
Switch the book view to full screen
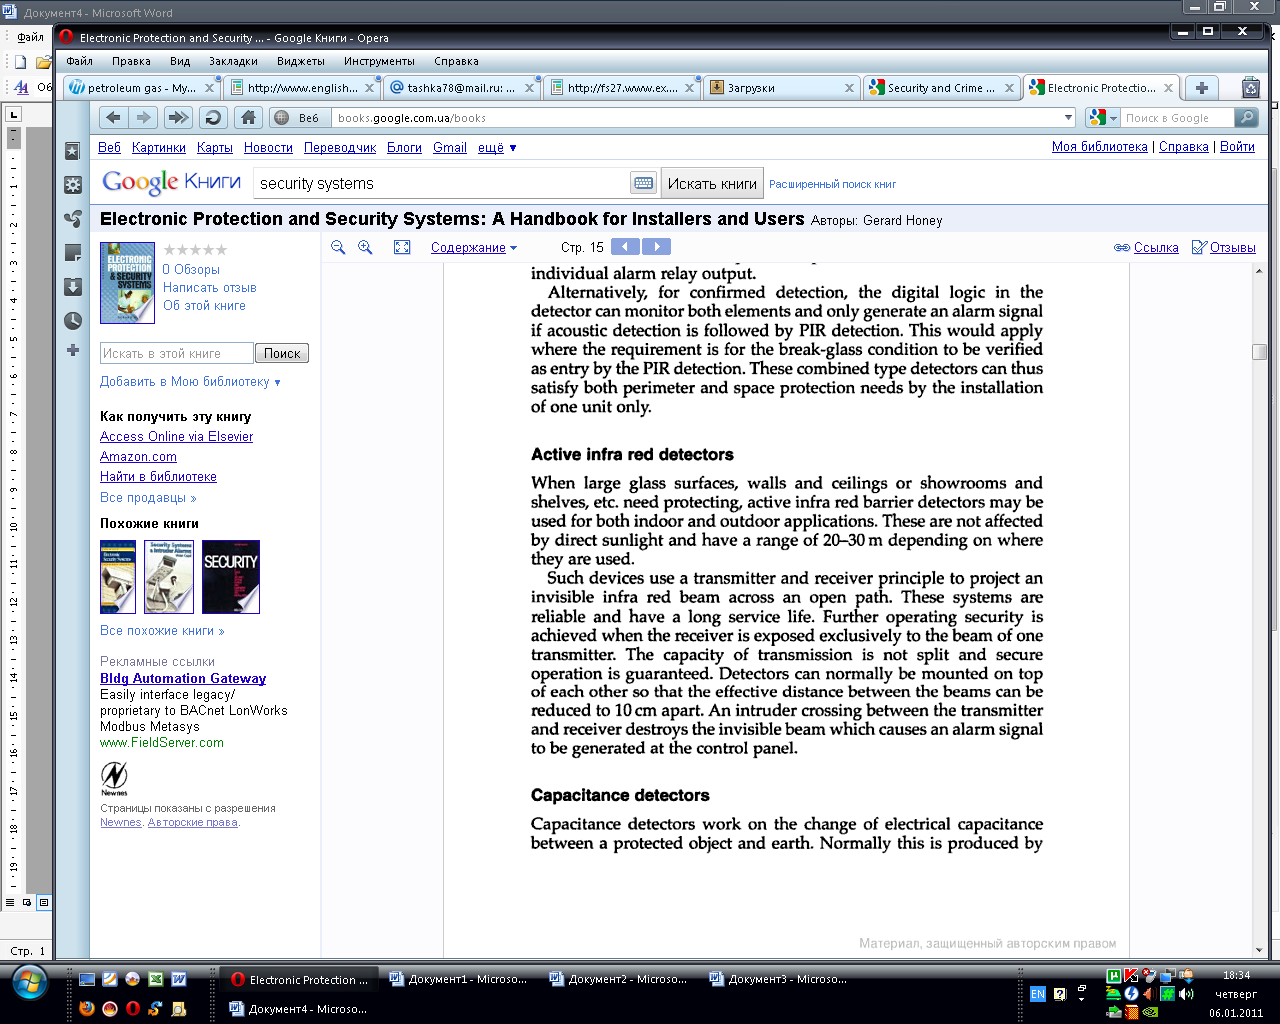pyautogui.click(x=402, y=247)
